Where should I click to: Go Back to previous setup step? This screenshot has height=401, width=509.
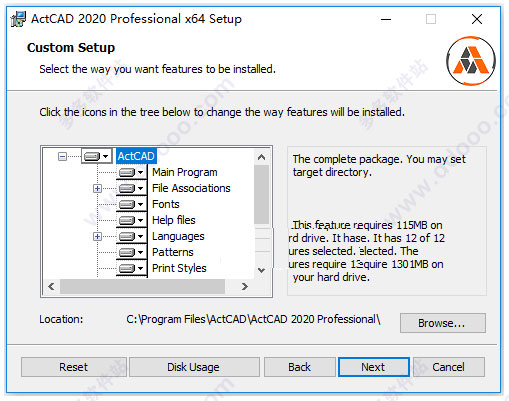click(300, 367)
